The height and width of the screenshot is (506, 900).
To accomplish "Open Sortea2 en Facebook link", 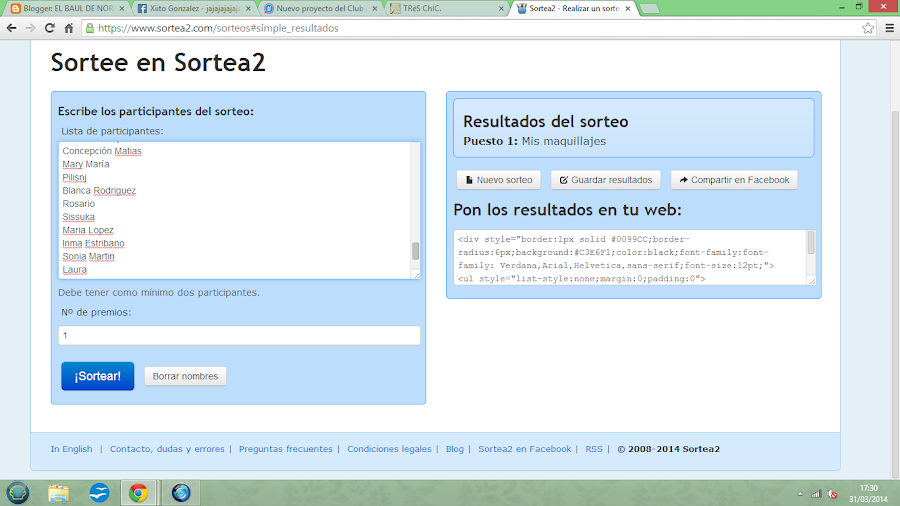I will tap(525, 449).
